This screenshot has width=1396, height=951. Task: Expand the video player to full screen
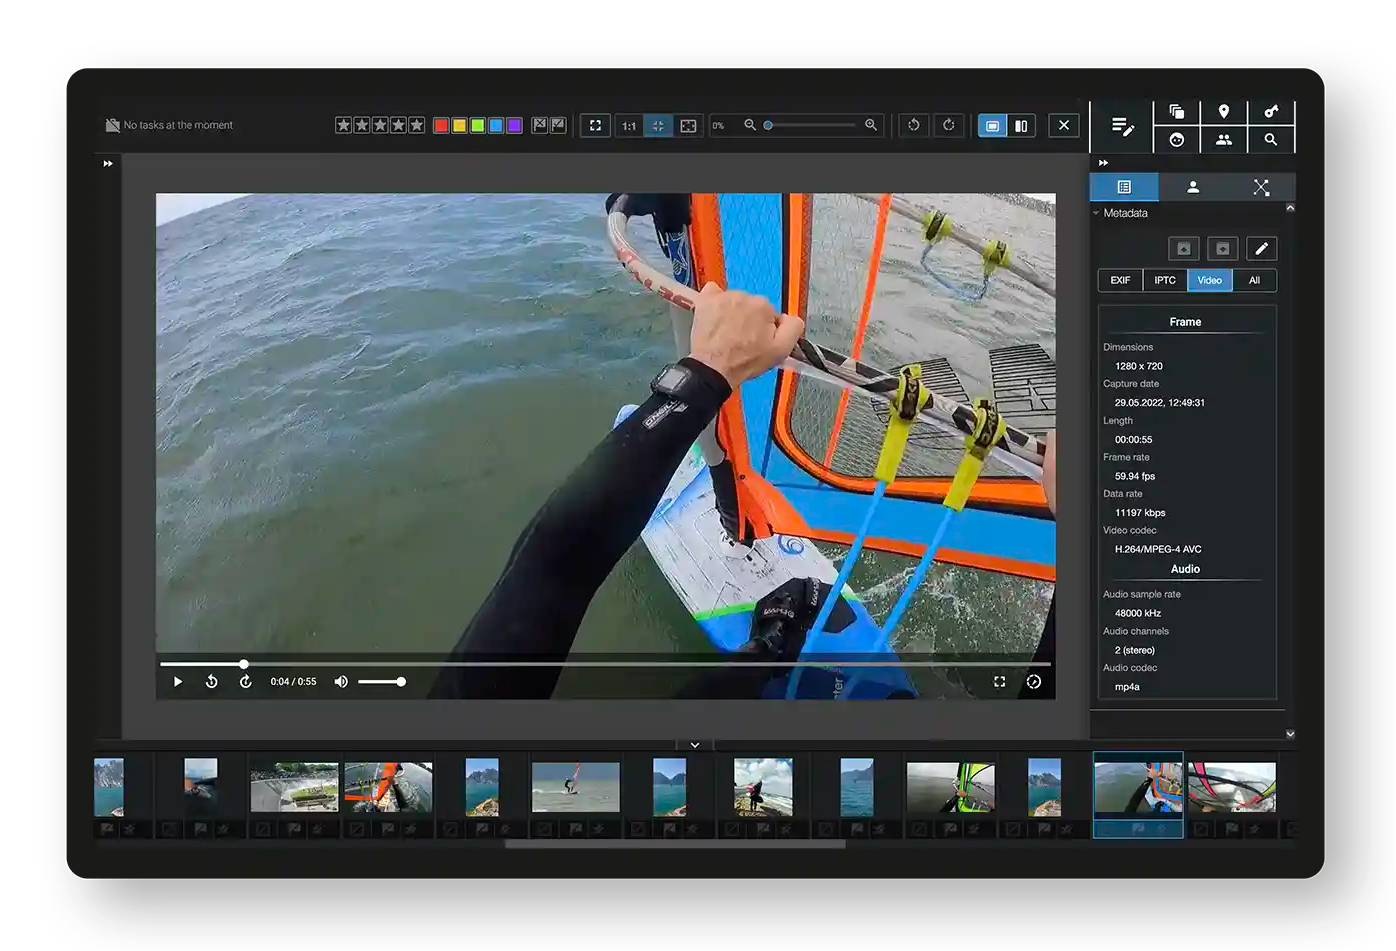(x=999, y=682)
